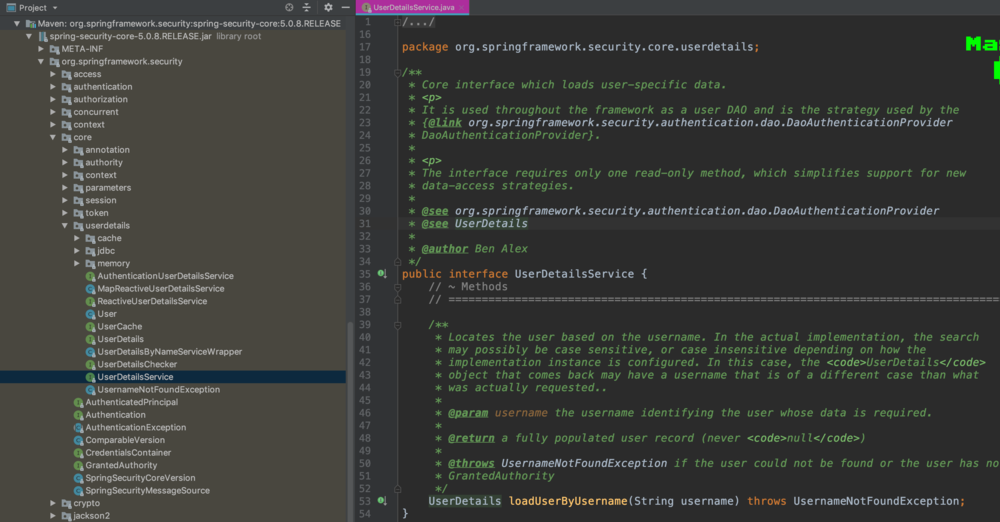Select UsernameNotFoundException in the project tree
Image resolution: width=1000 pixels, height=522 pixels.
point(158,389)
